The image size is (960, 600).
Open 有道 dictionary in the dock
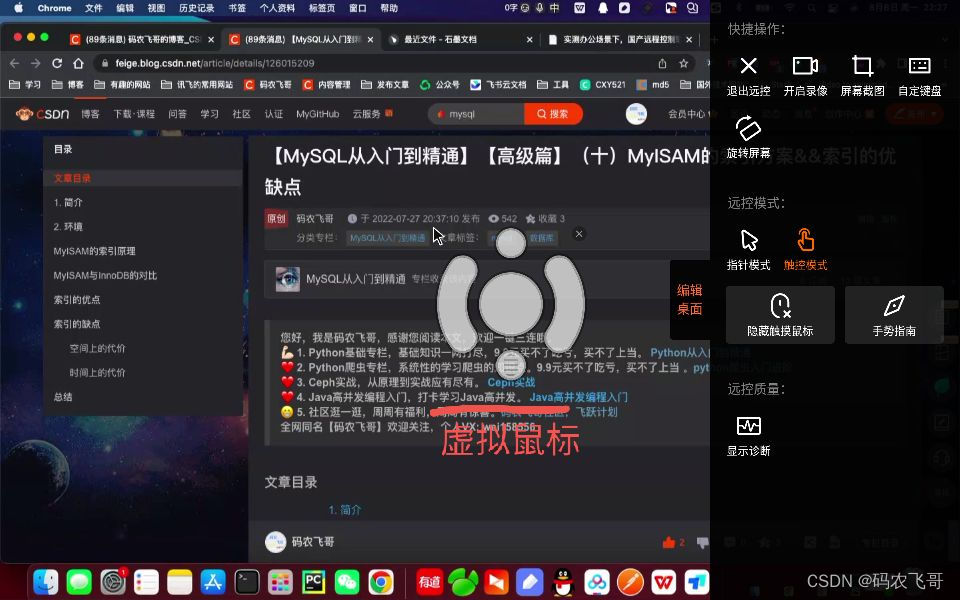429,582
